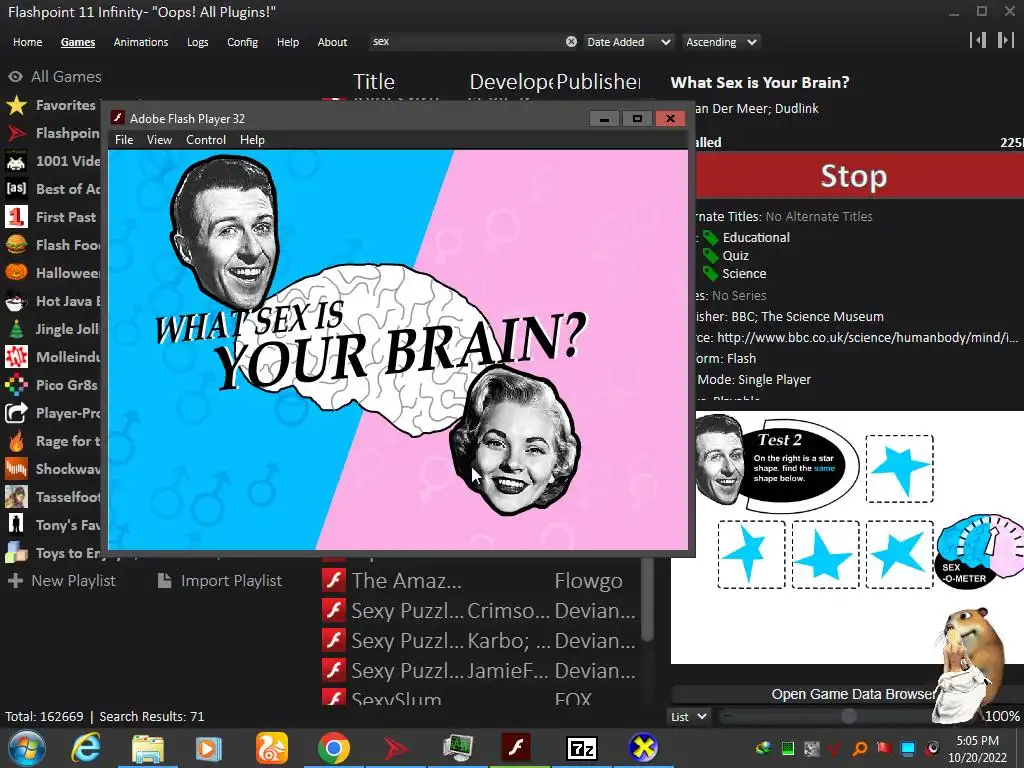Switch to the Animations tab
This screenshot has width=1024, height=768.
(x=140, y=42)
